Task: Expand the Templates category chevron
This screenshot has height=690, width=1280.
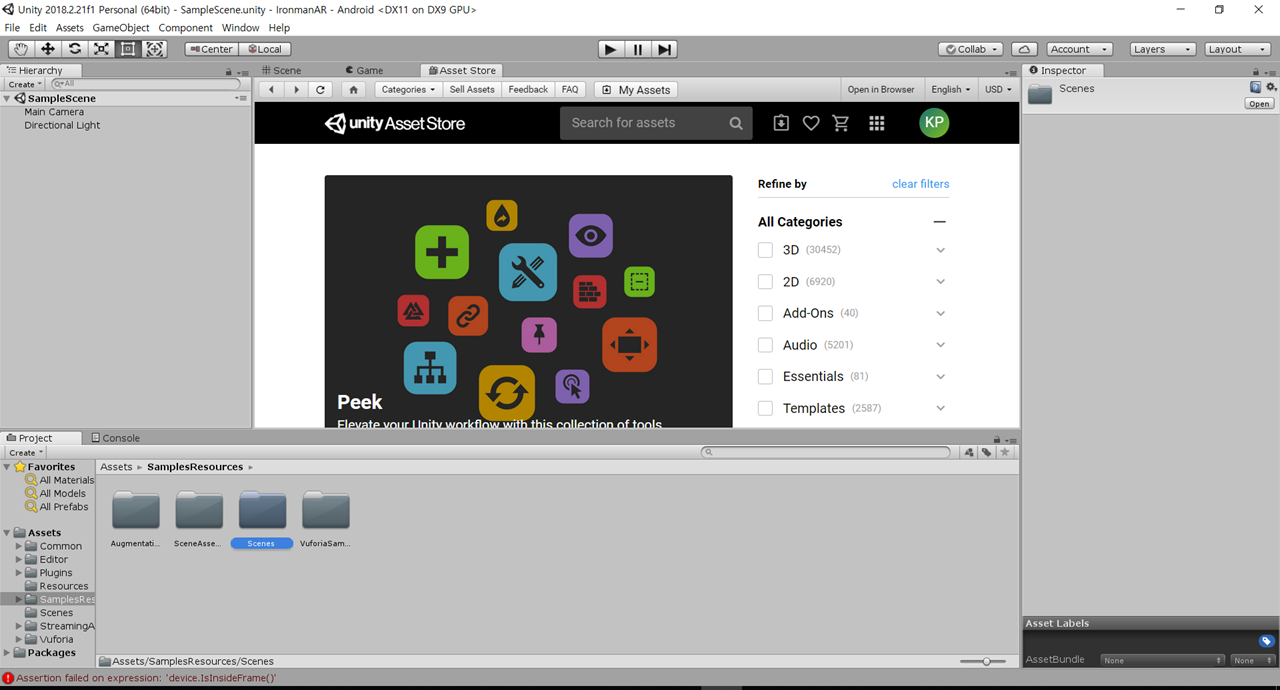Action: point(940,408)
